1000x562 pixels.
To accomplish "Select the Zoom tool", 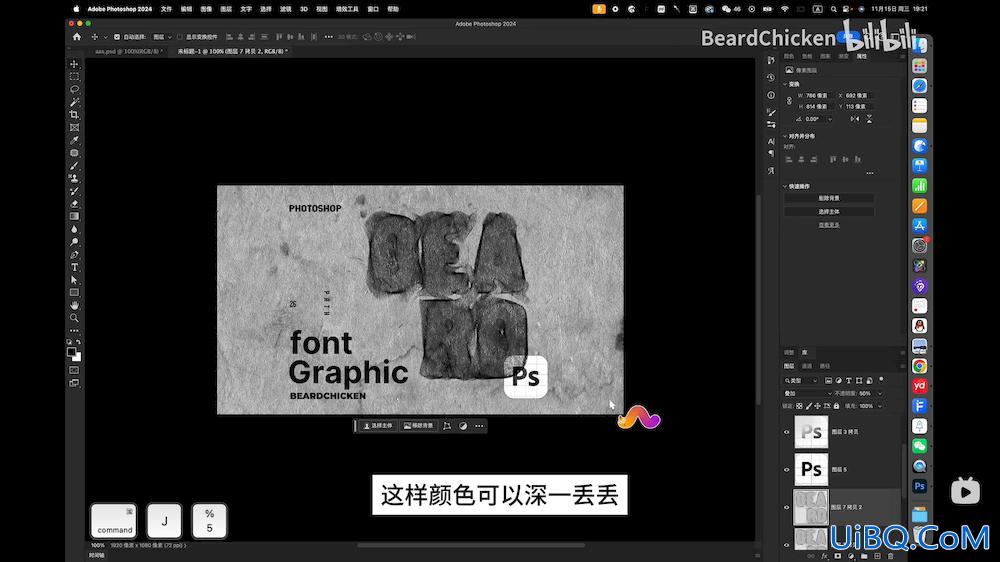I will pos(74,318).
